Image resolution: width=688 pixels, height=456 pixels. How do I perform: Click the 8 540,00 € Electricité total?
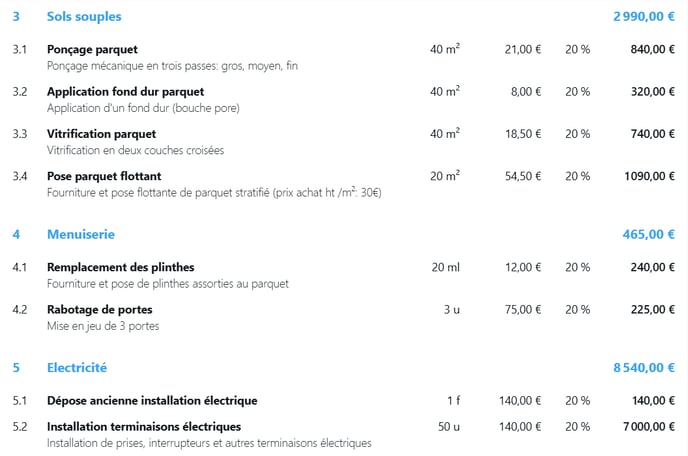pos(644,368)
